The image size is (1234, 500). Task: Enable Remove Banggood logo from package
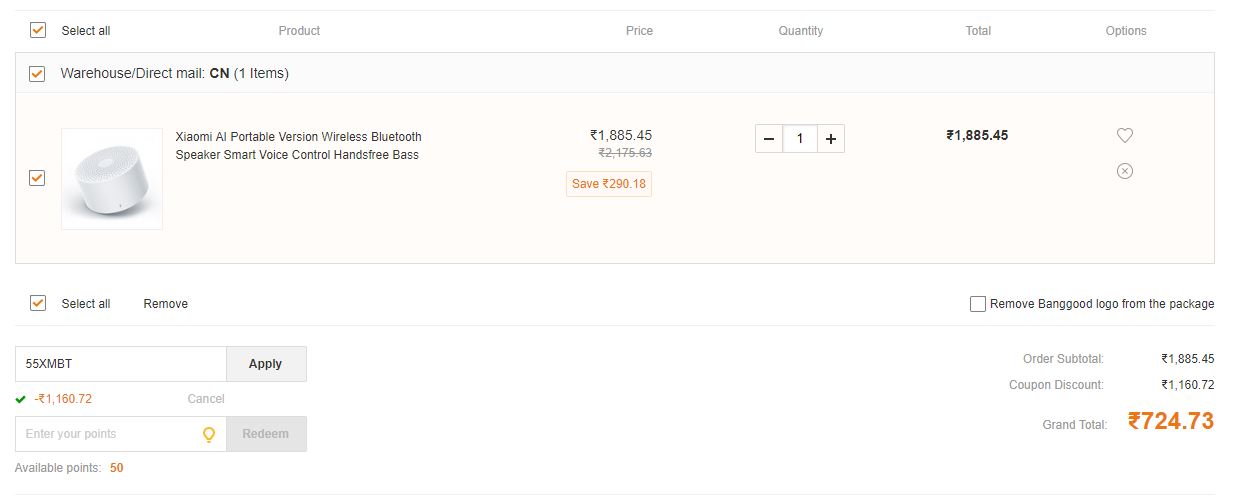(x=978, y=304)
